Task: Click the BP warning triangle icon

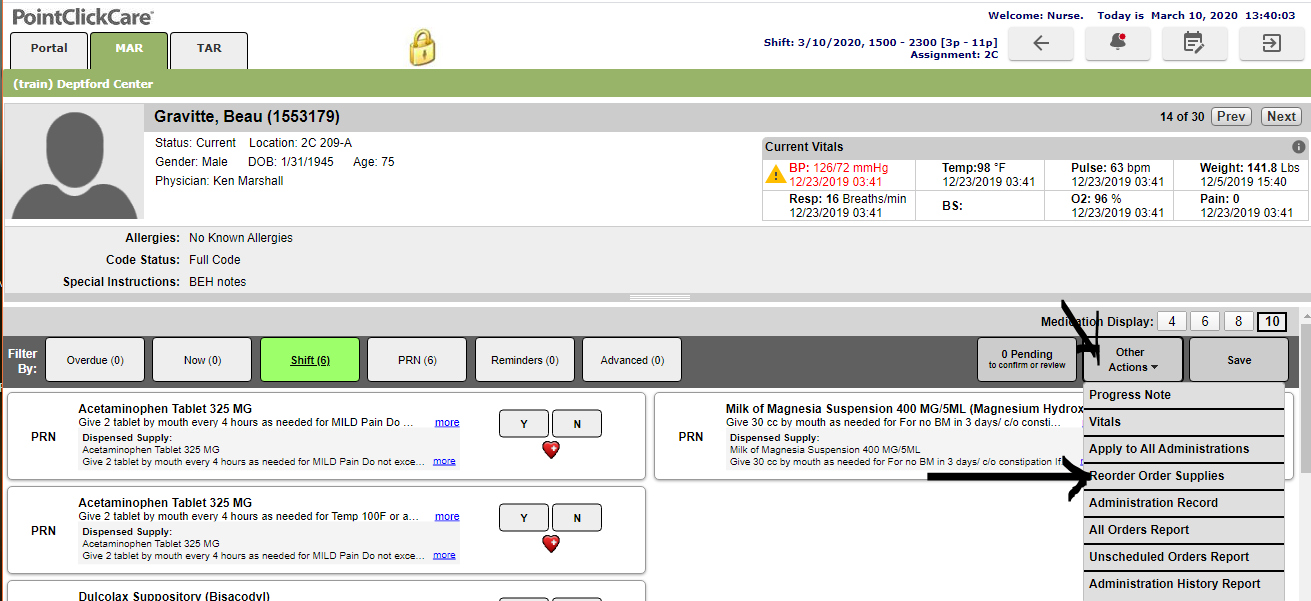Action: tap(776, 174)
